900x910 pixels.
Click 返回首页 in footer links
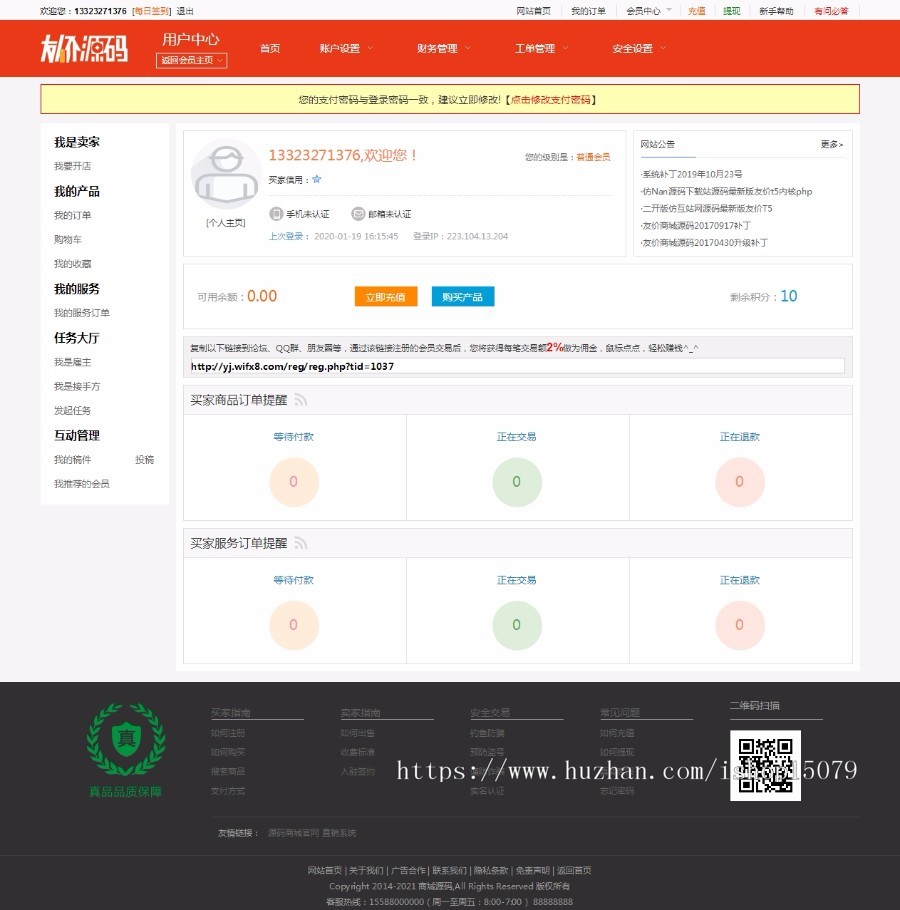coord(574,870)
